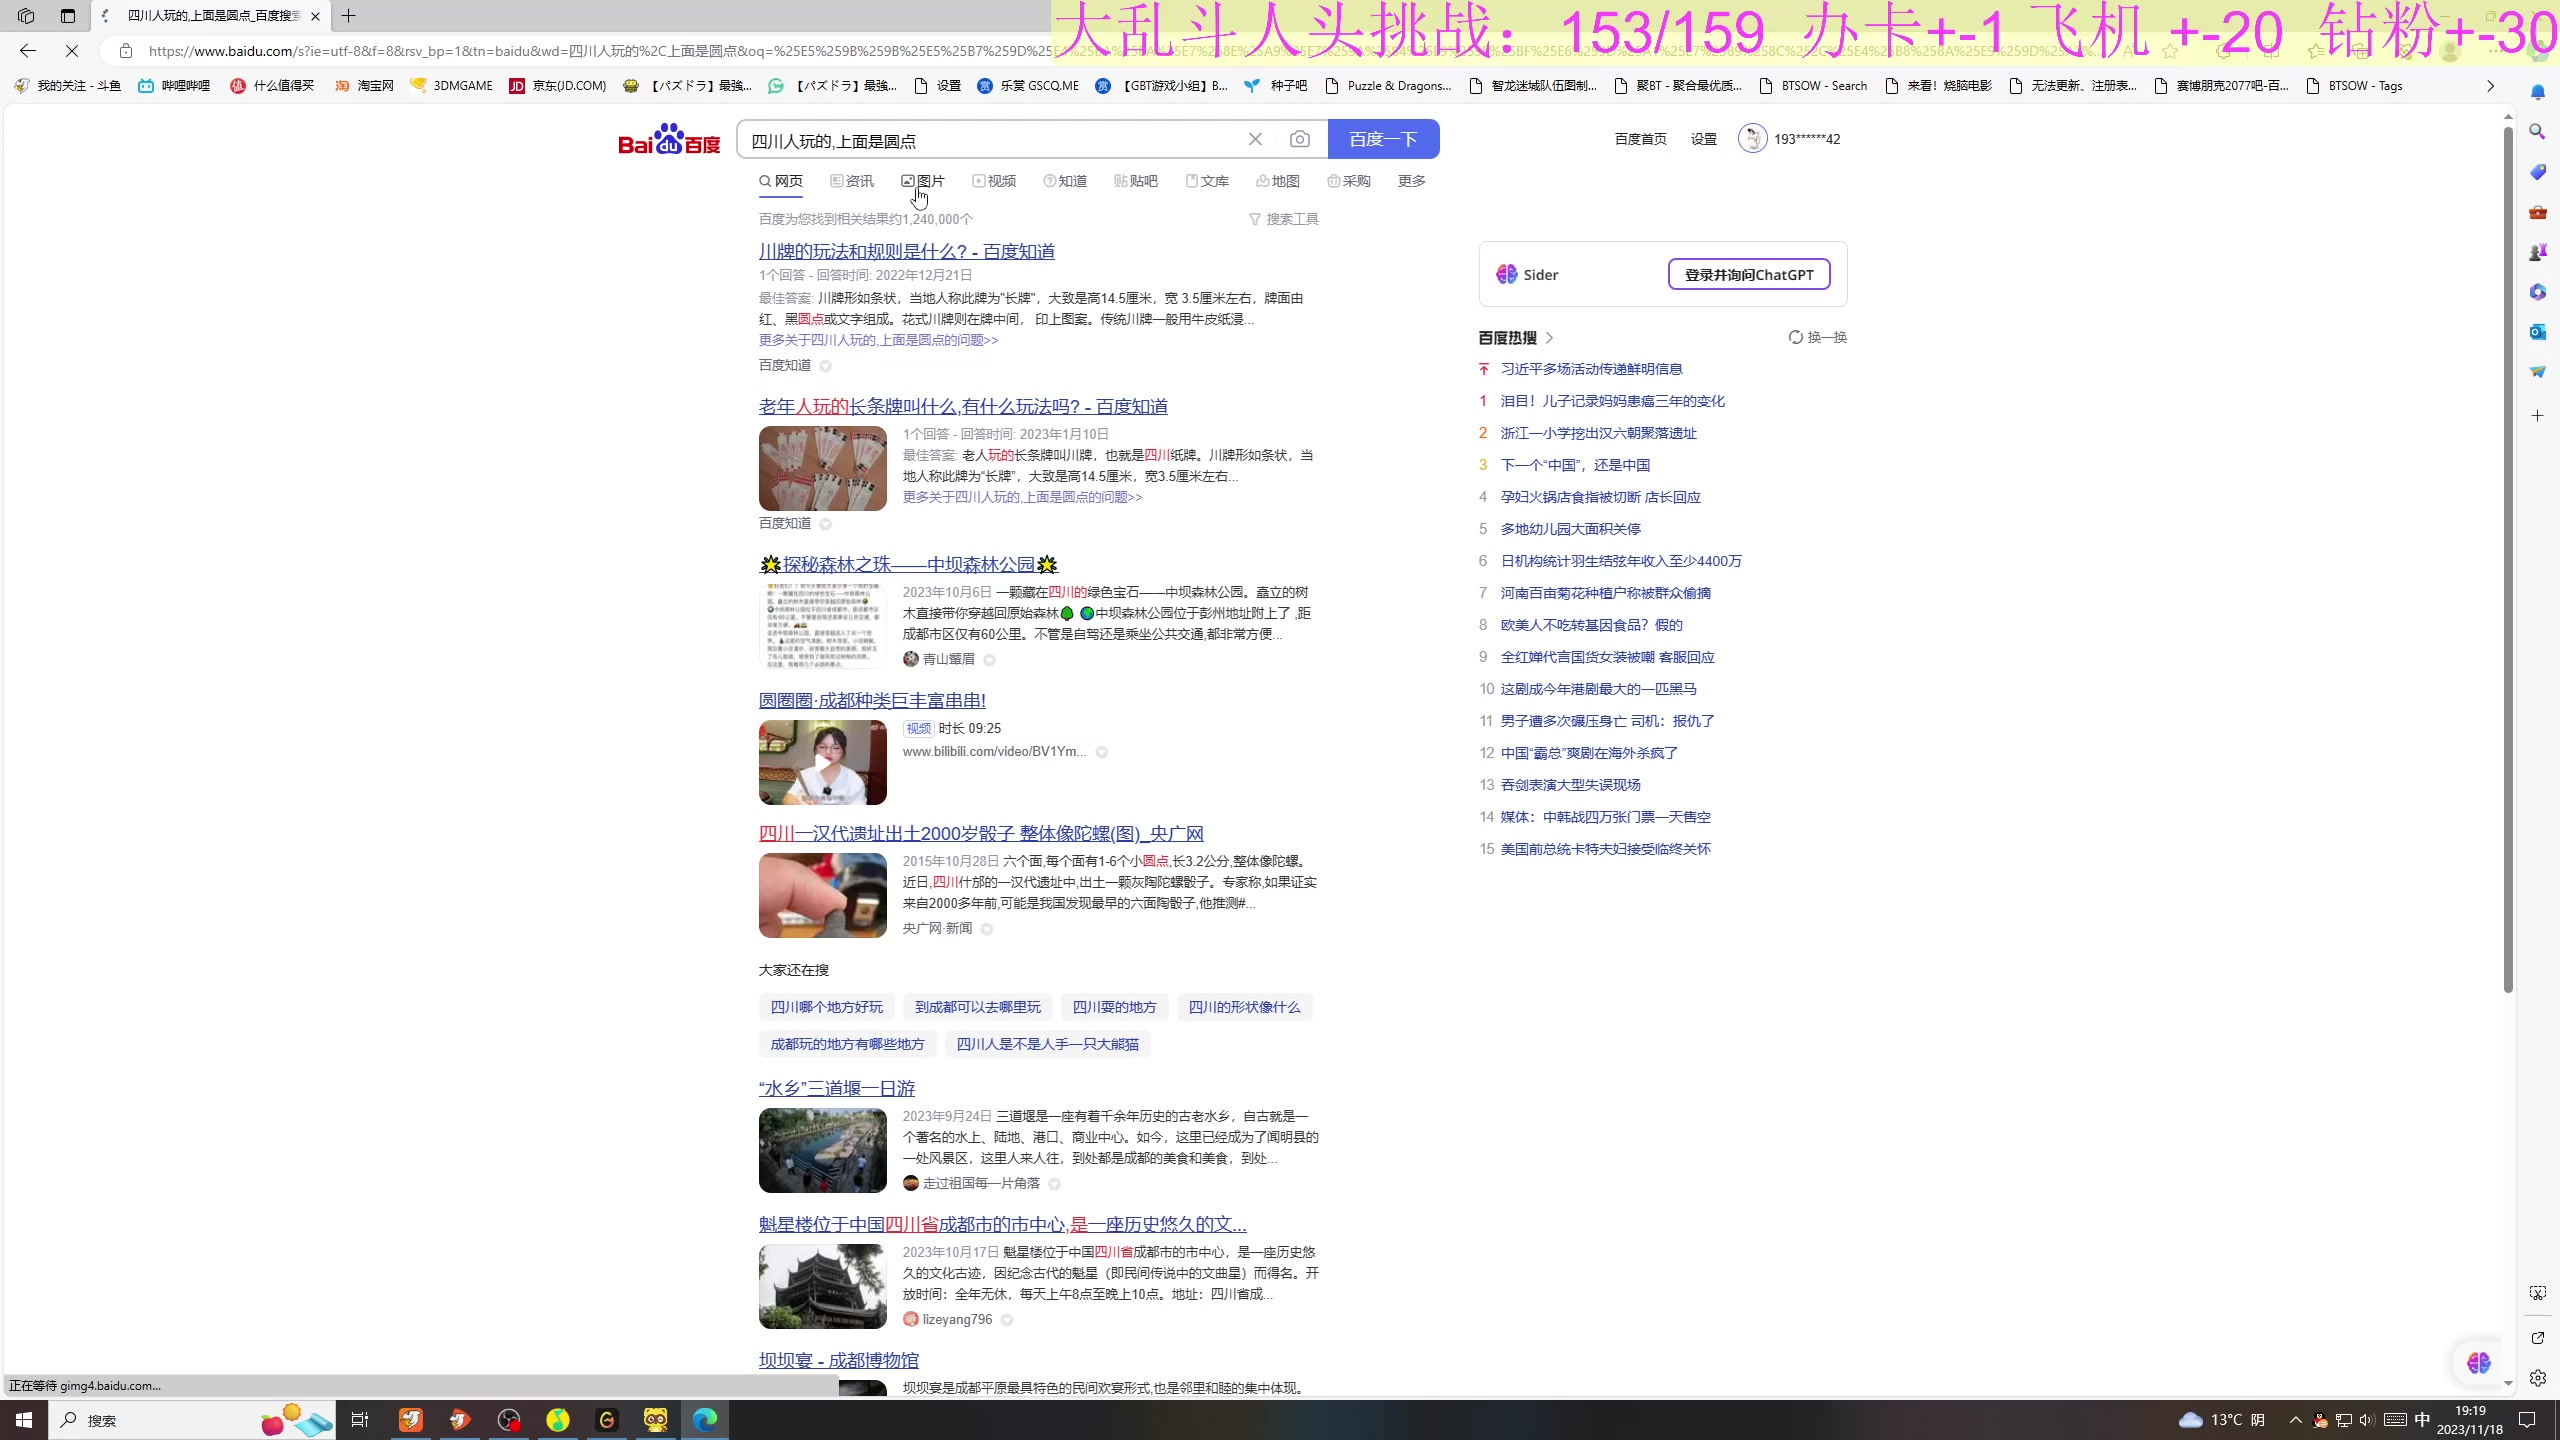Image resolution: width=2560 pixels, height=1440 pixels.
Task: Click the bilibili video thumbnail
Action: click(822, 762)
